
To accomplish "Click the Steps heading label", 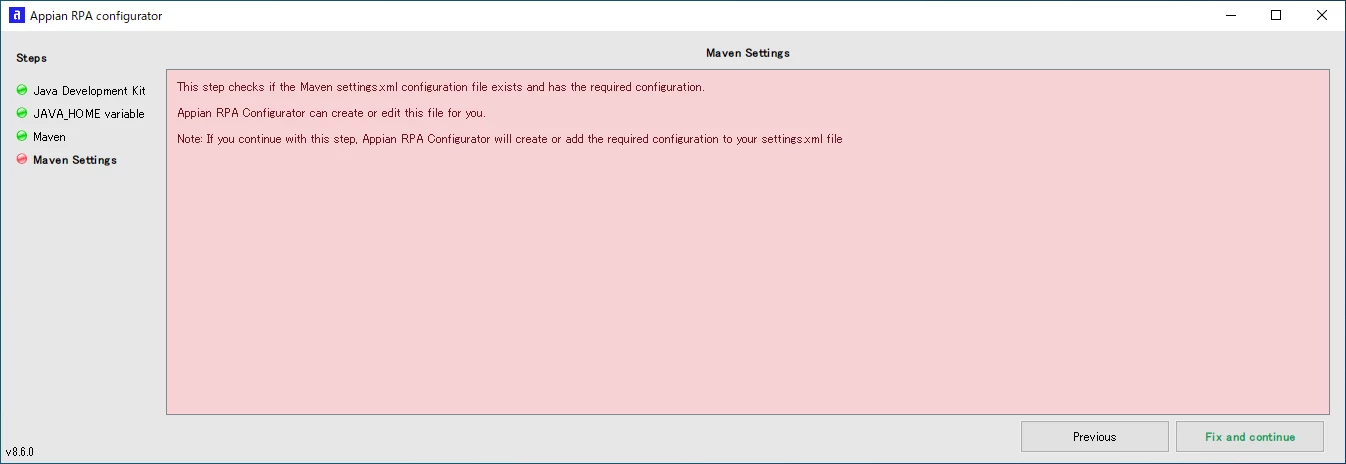I will [x=31, y=58].
